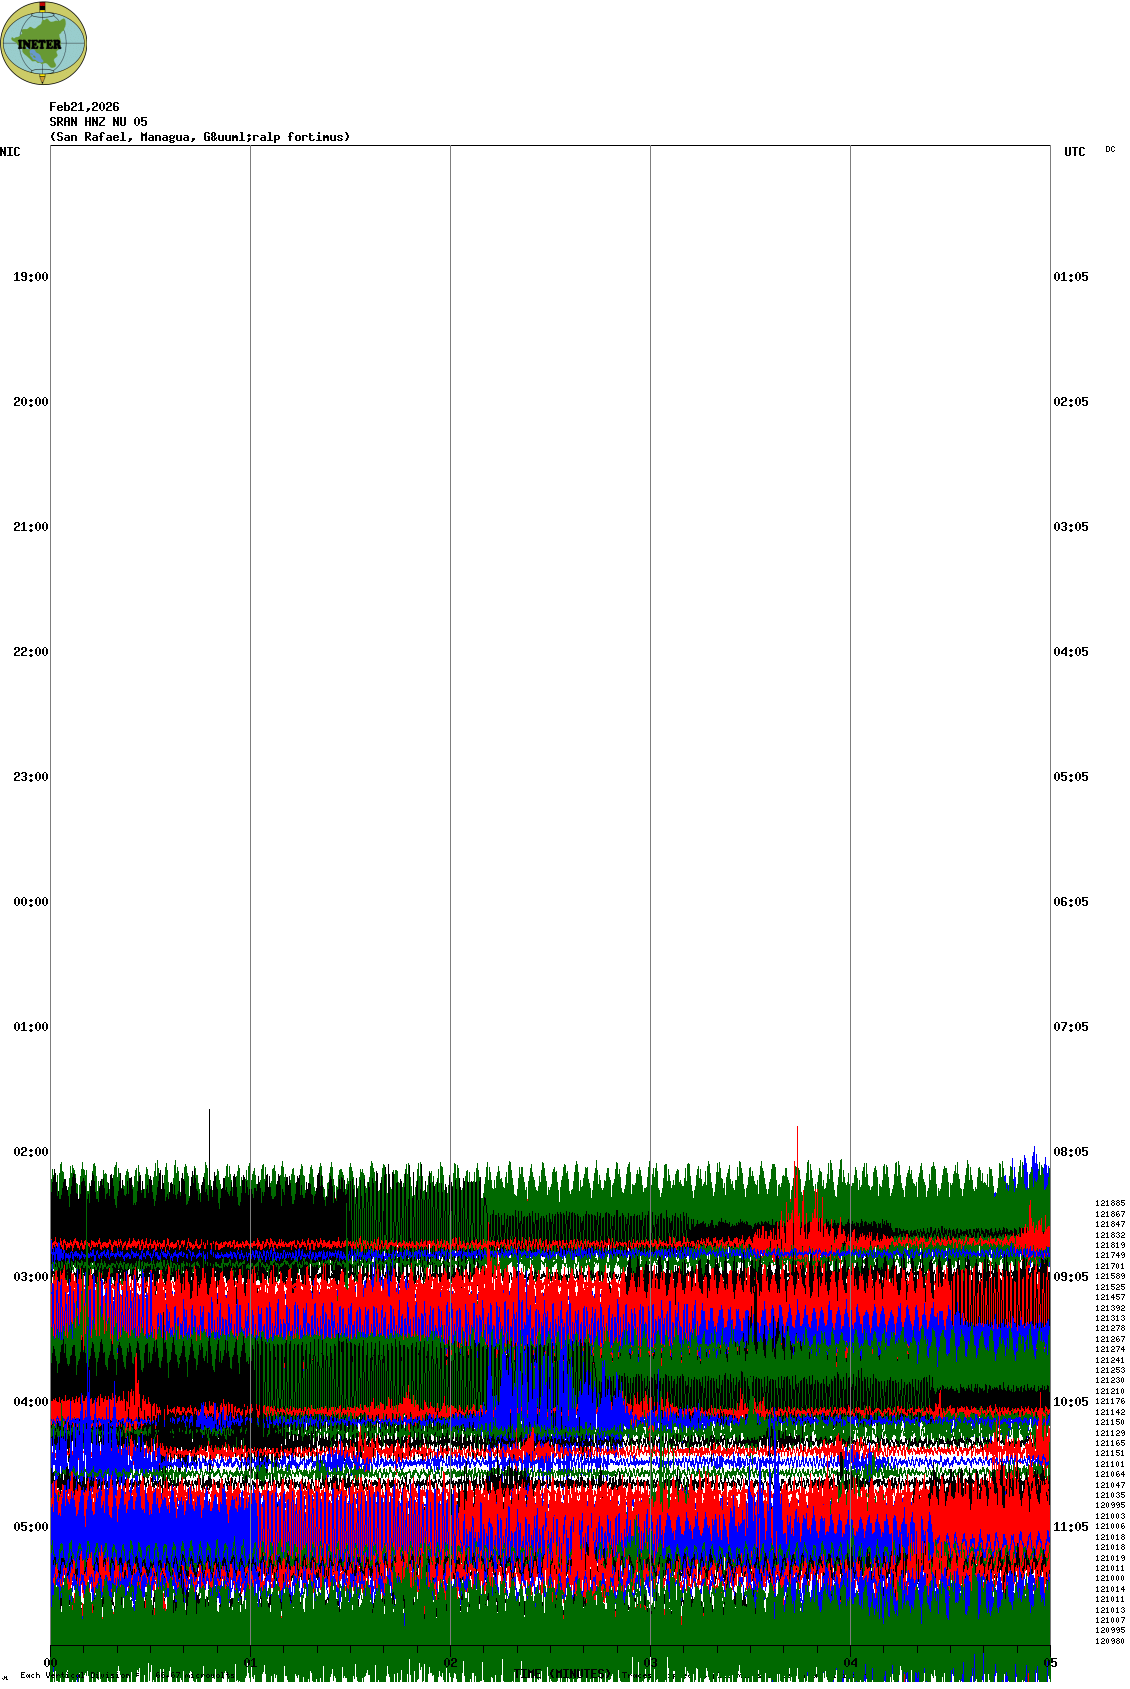Screen dimensions: 1130x1689
Task: Click the 06:05 UTC time label
Action: [x=1070, y=902]
